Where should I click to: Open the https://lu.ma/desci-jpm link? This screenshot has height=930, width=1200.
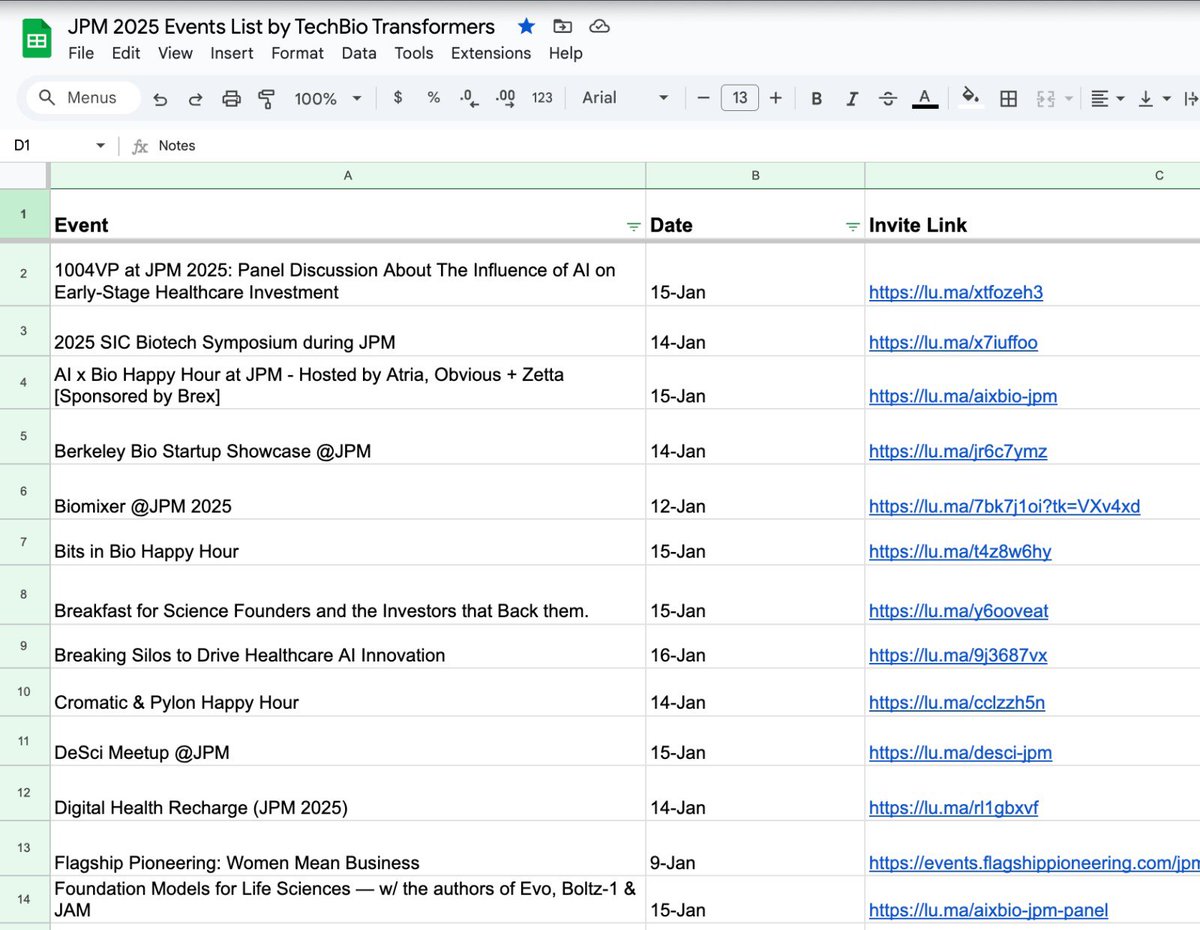tap(960, 752)
